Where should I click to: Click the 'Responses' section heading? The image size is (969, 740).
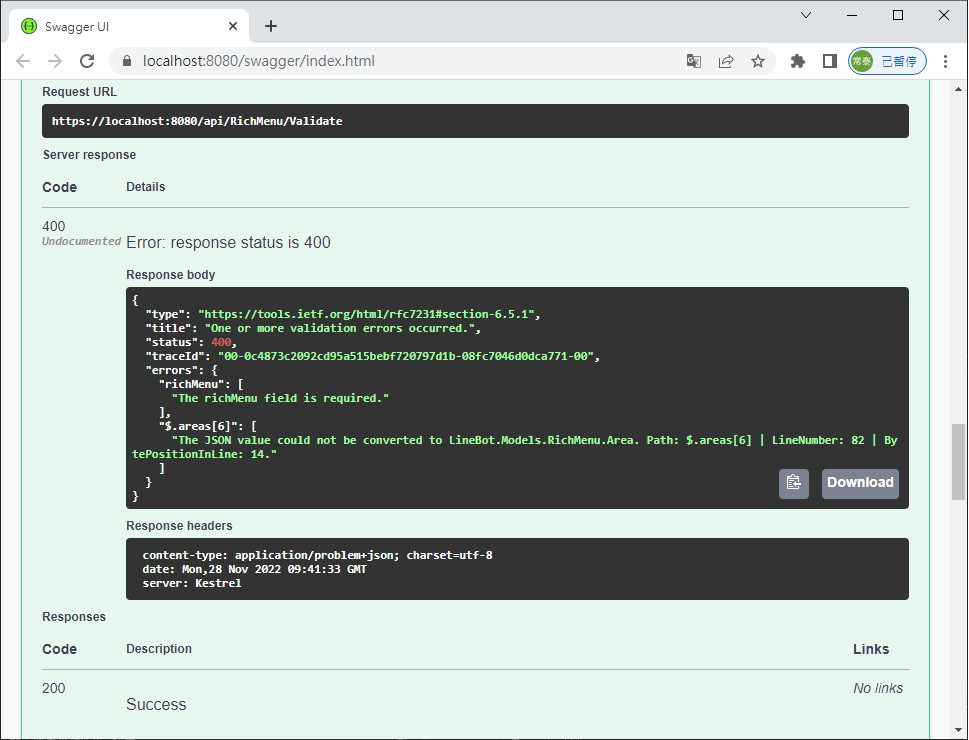point(74,616)
